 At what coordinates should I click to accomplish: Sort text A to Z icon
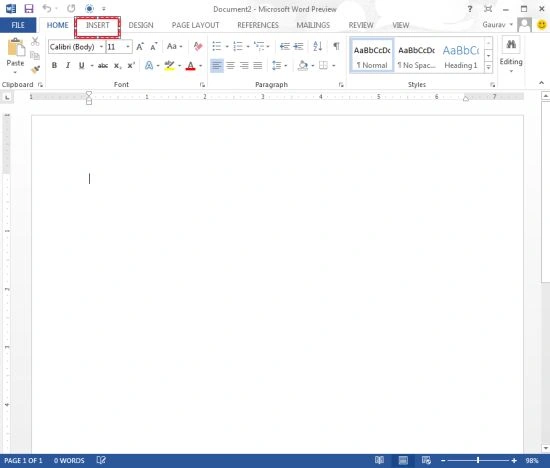(317, 46)
